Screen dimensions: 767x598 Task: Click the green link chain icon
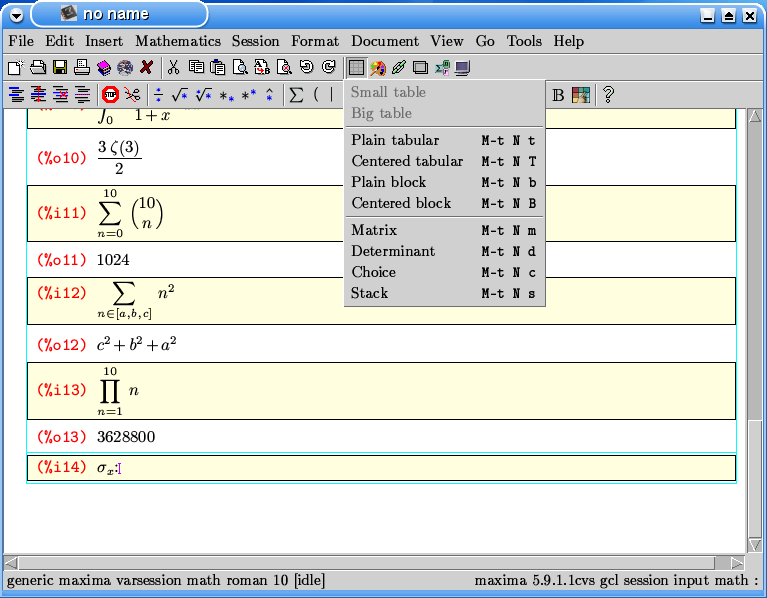click(399, 67)
